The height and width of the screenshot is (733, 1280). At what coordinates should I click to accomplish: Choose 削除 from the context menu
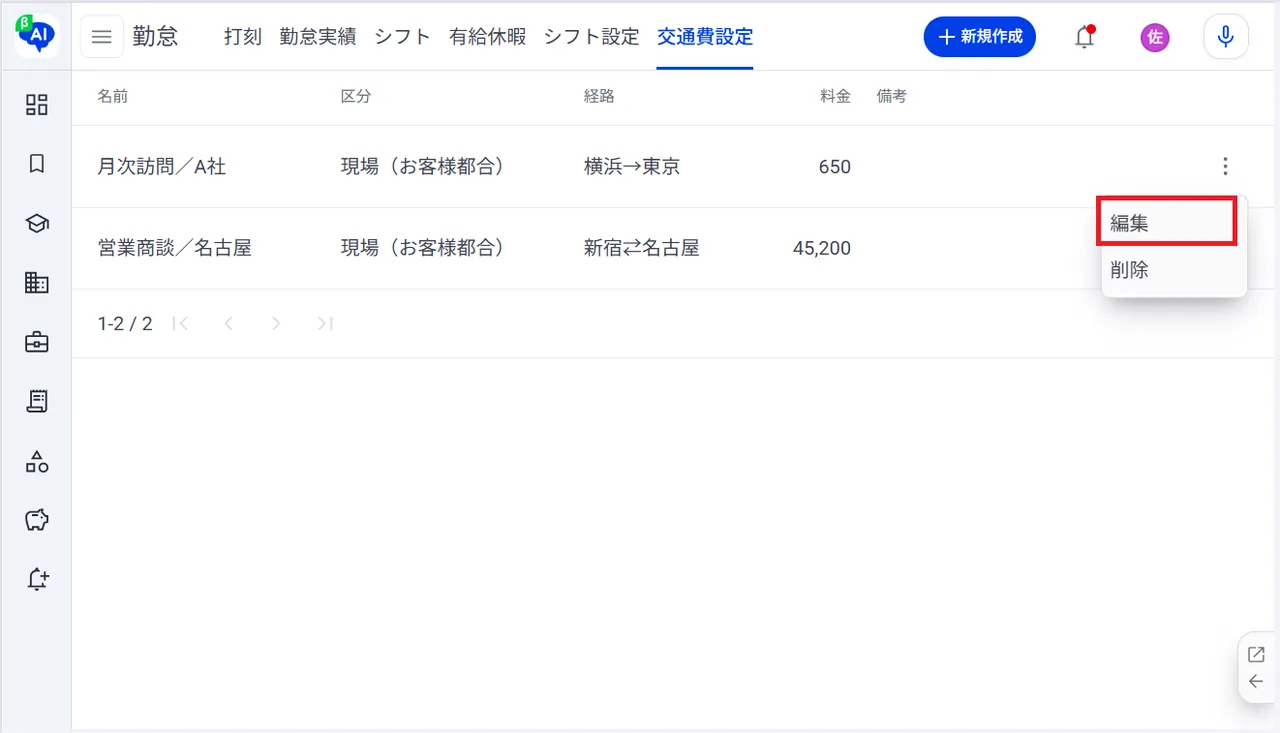pos(1174,269)
